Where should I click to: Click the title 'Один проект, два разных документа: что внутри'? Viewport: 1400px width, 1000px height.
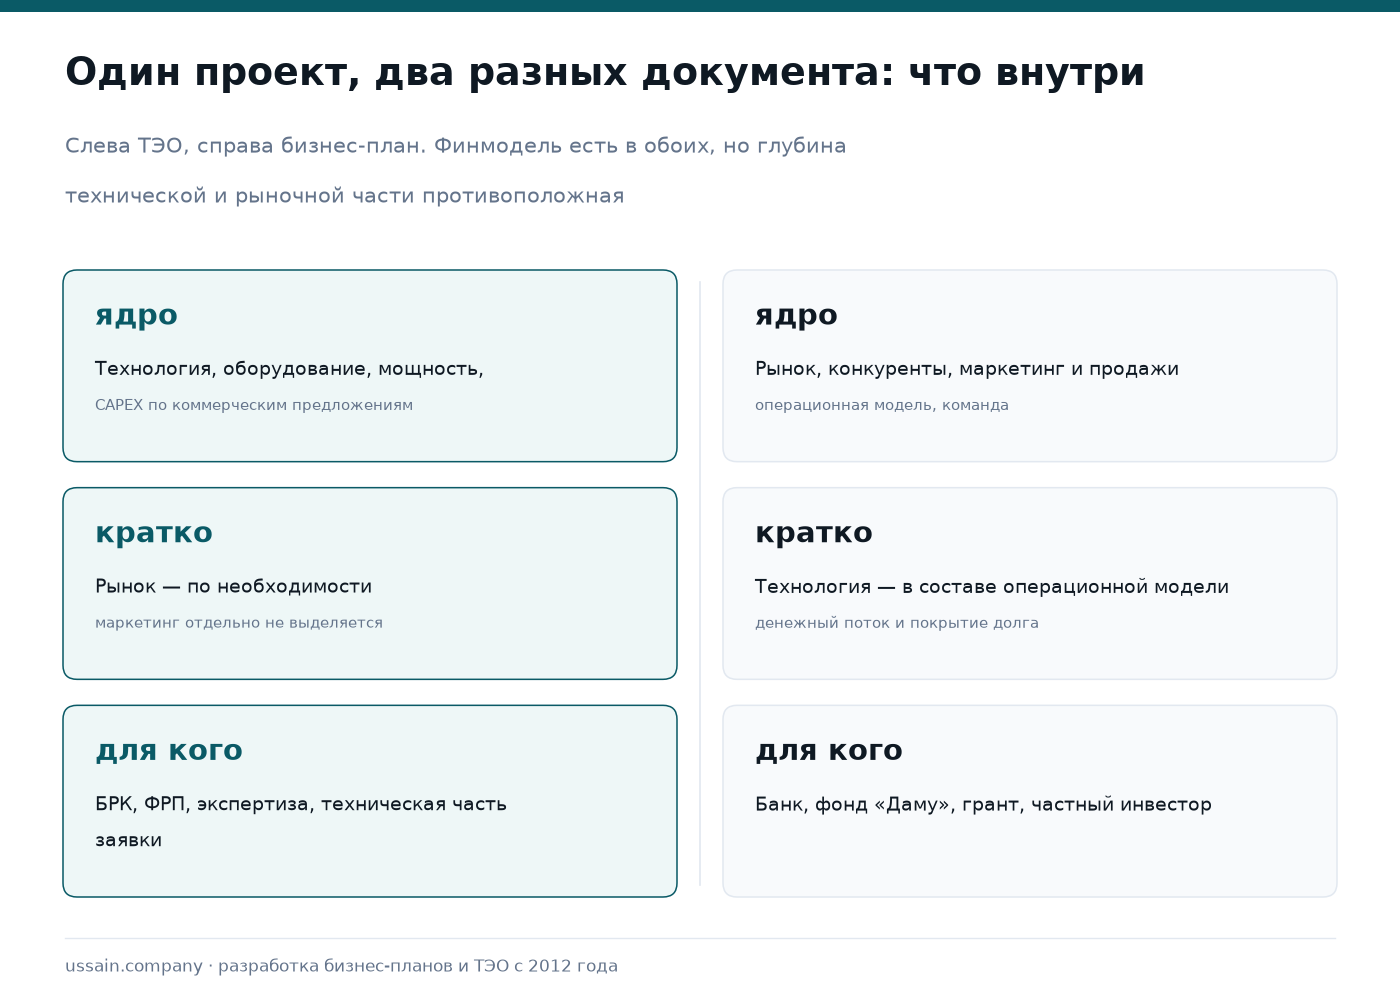click(605, 73)
